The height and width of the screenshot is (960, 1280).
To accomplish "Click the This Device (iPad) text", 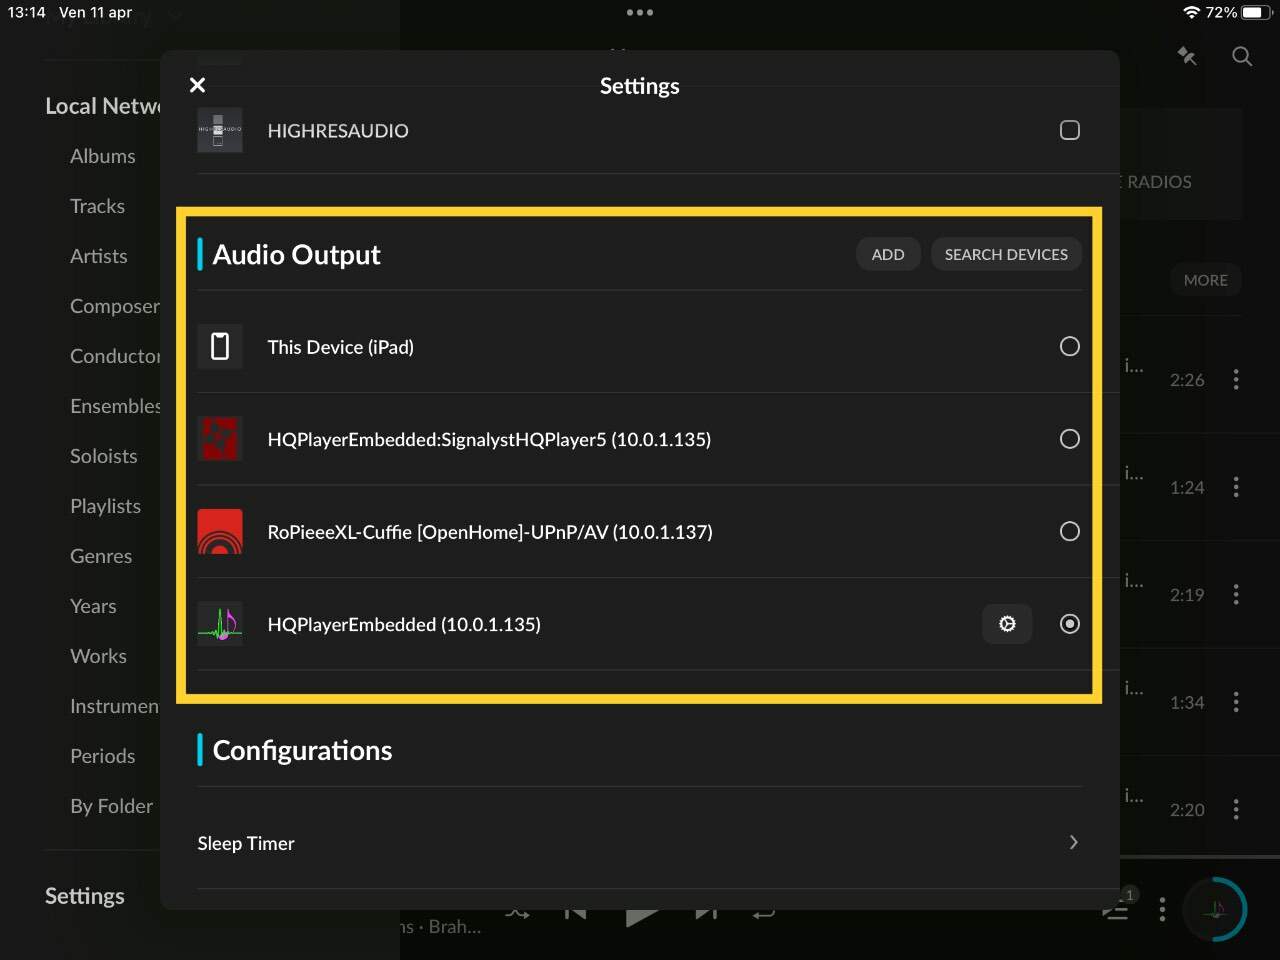I will [340, 347].
